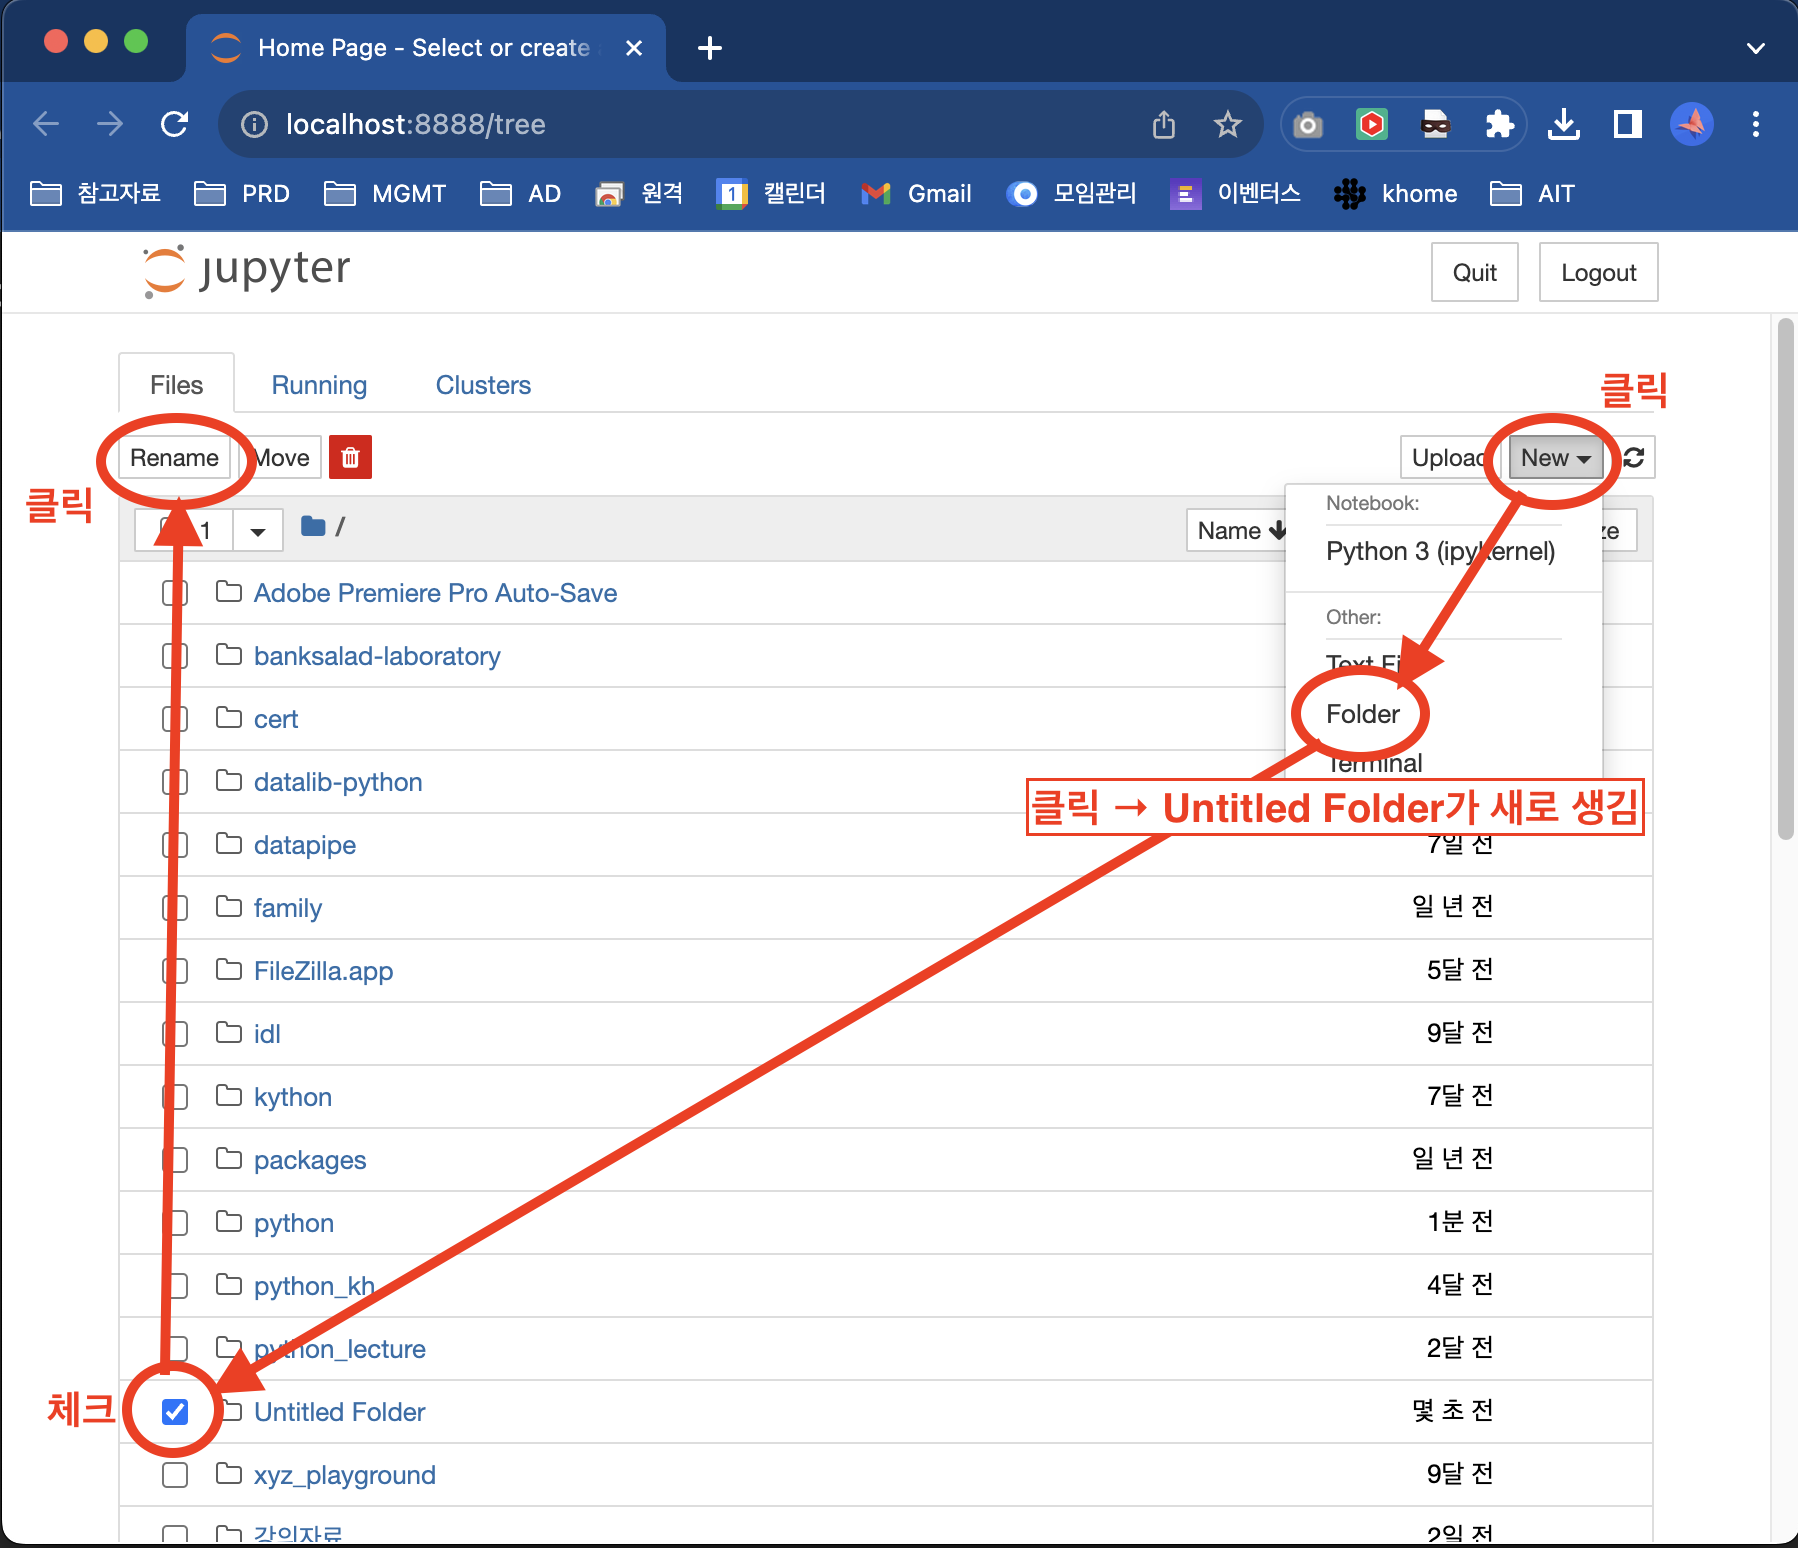Check the datapipe folder checkbox
This screenshot has width=1798, height=1548.
tap(175, 845)
